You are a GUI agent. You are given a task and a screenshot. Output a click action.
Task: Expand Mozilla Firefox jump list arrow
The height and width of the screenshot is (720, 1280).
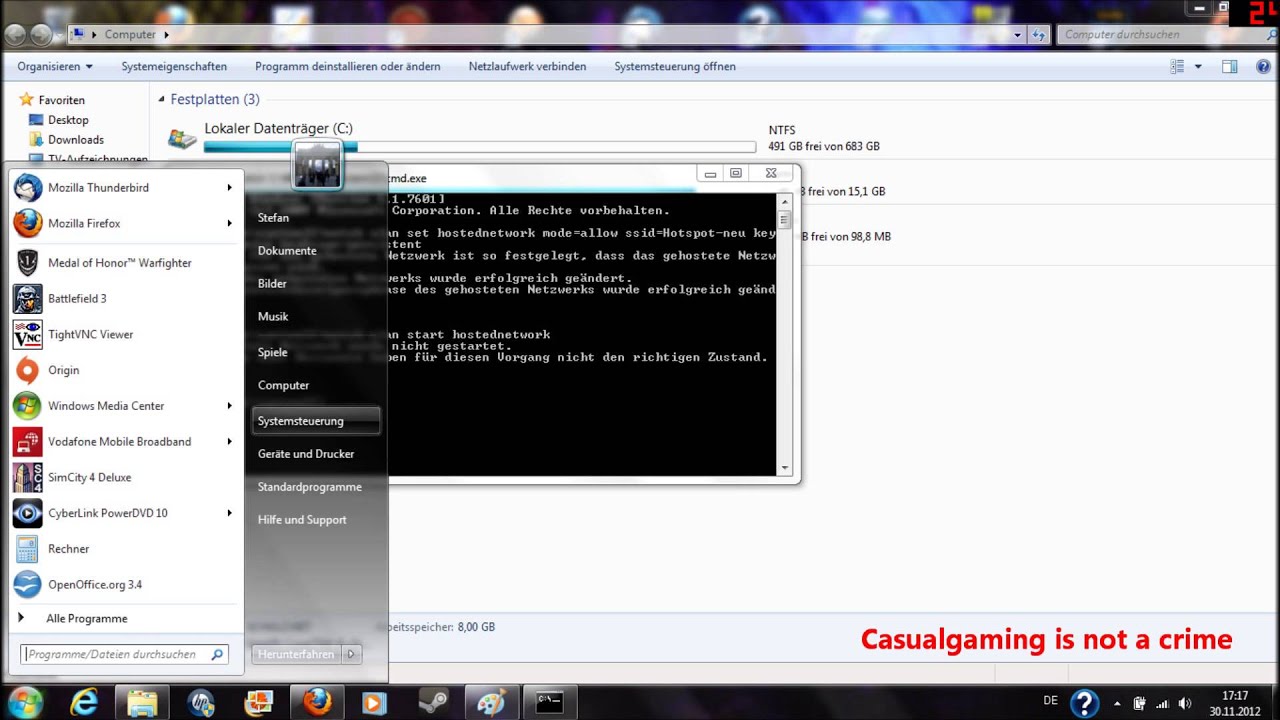tap(229, 224)
